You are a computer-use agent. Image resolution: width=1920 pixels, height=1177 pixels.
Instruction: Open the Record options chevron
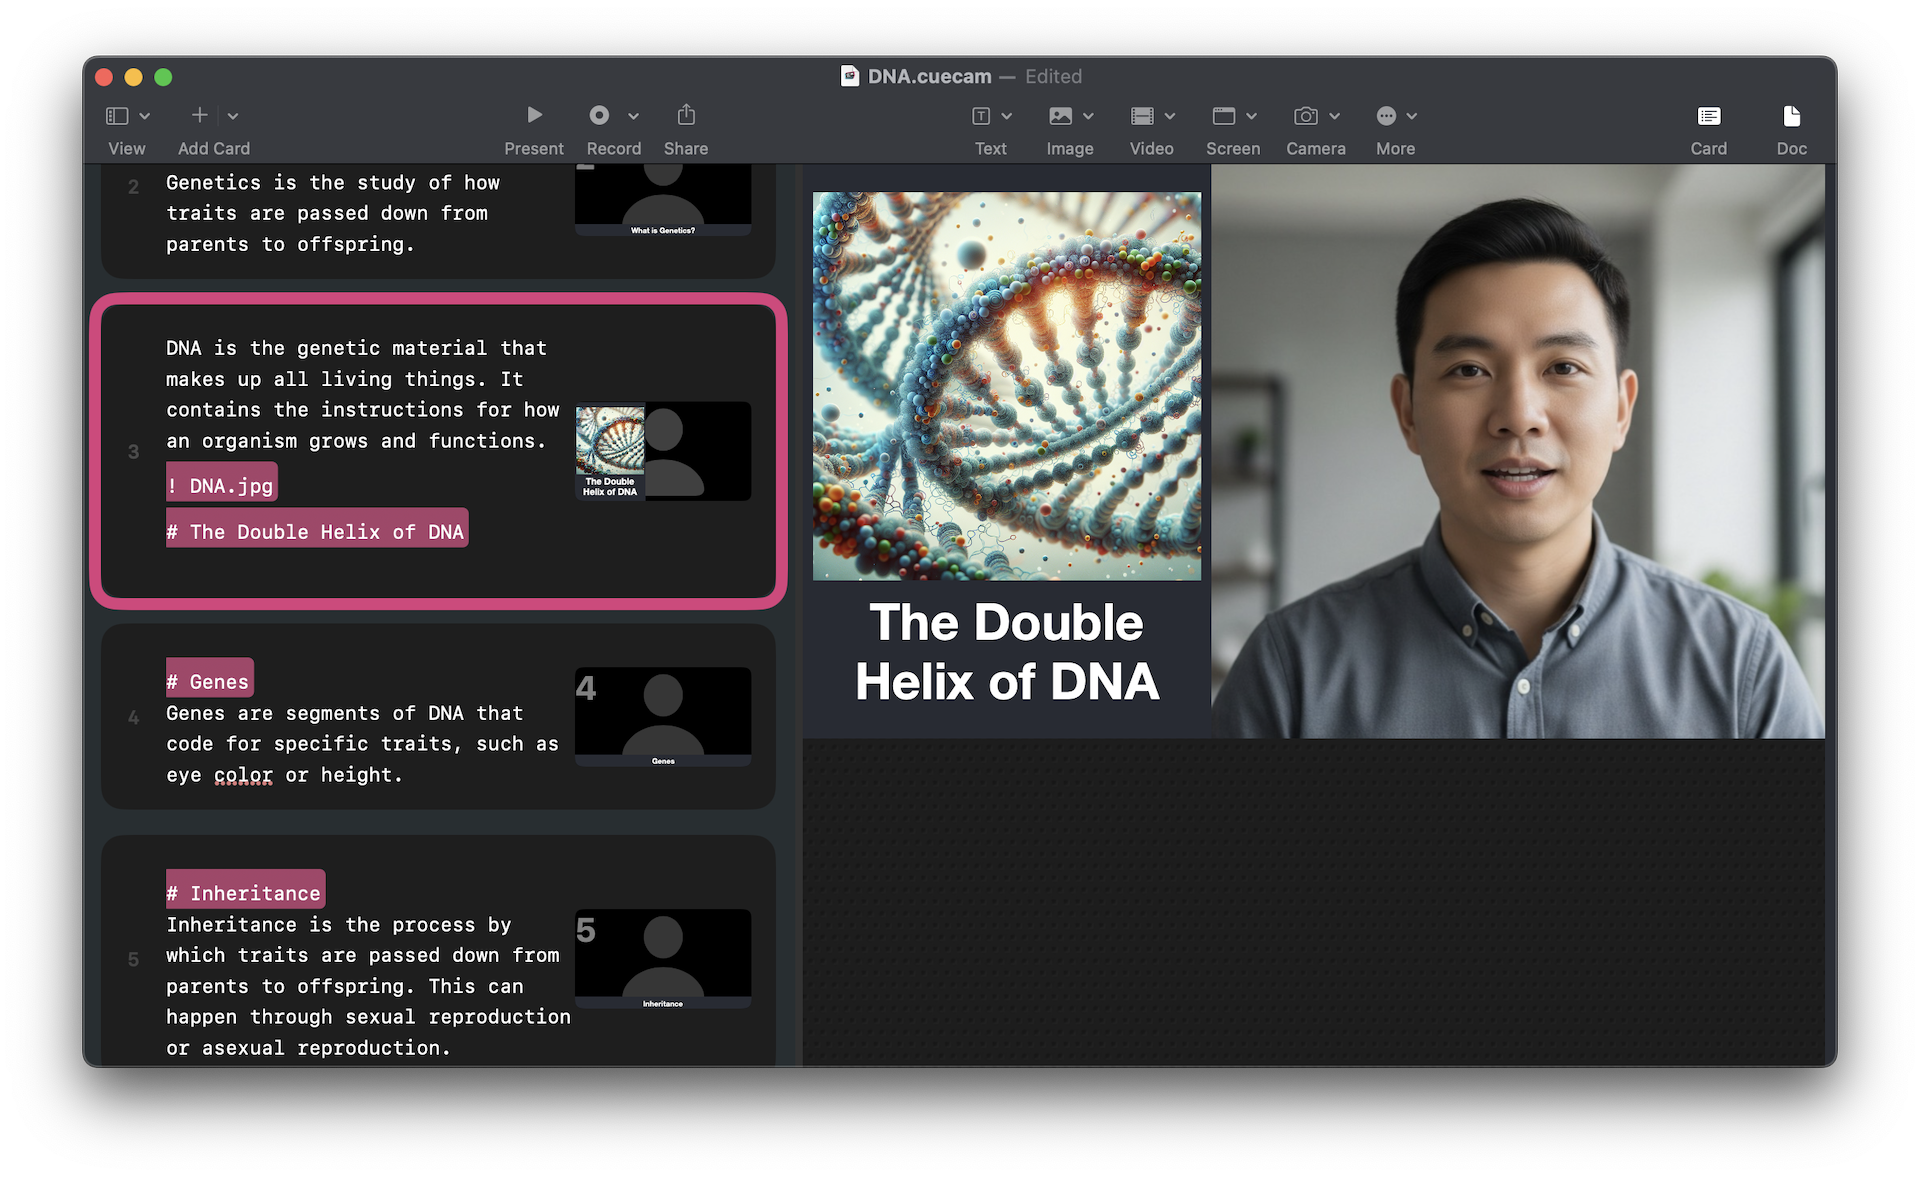point(633,116)
